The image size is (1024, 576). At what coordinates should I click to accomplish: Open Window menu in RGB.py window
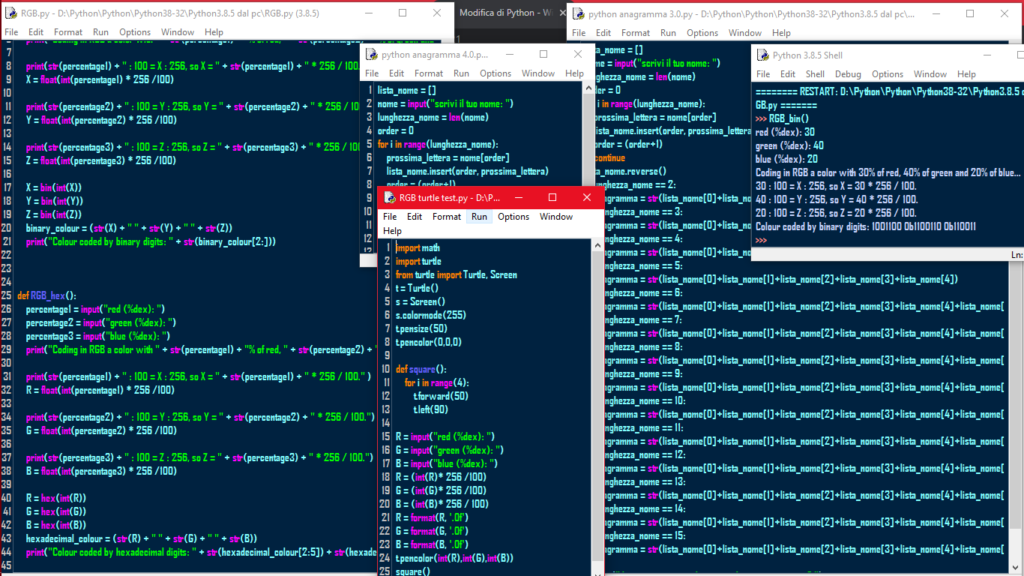[177, 32]
